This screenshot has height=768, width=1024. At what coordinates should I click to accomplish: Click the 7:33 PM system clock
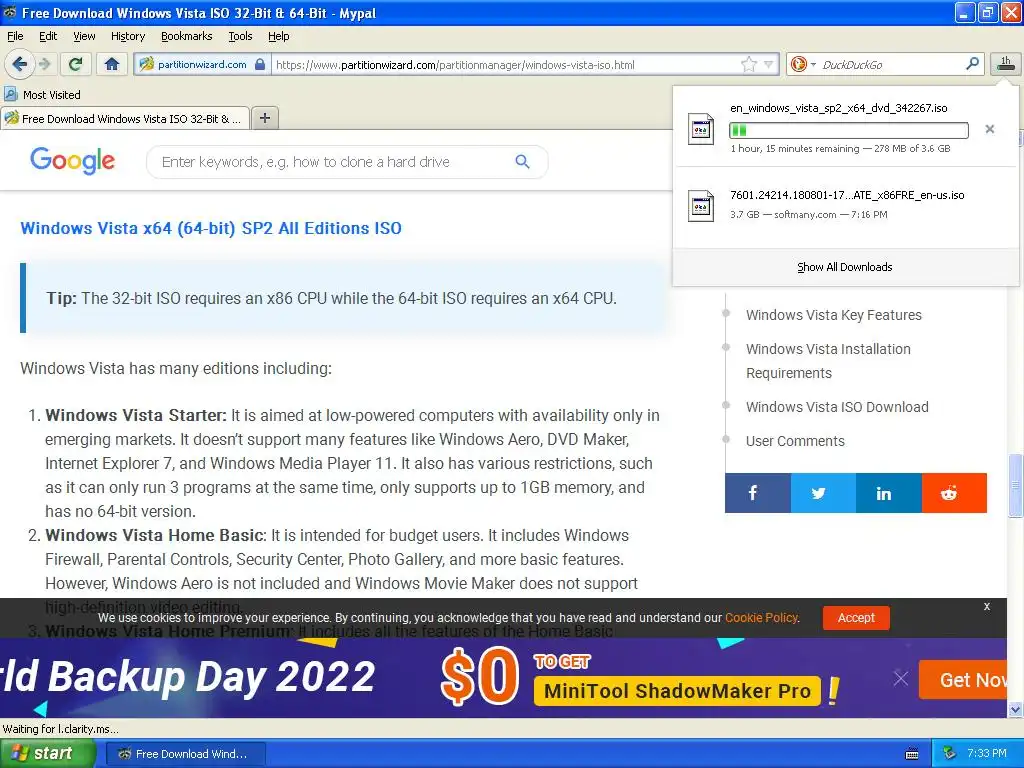pyautogui.click(x=987, y=753)
